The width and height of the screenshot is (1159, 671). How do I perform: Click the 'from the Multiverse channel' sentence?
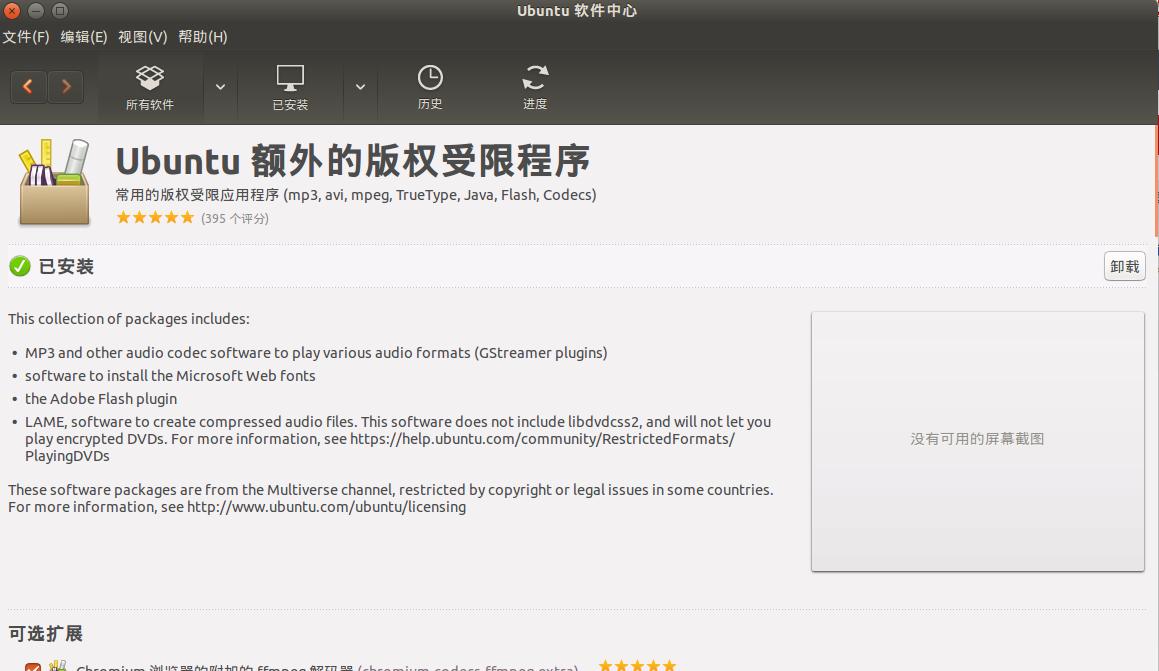point(390,490)
